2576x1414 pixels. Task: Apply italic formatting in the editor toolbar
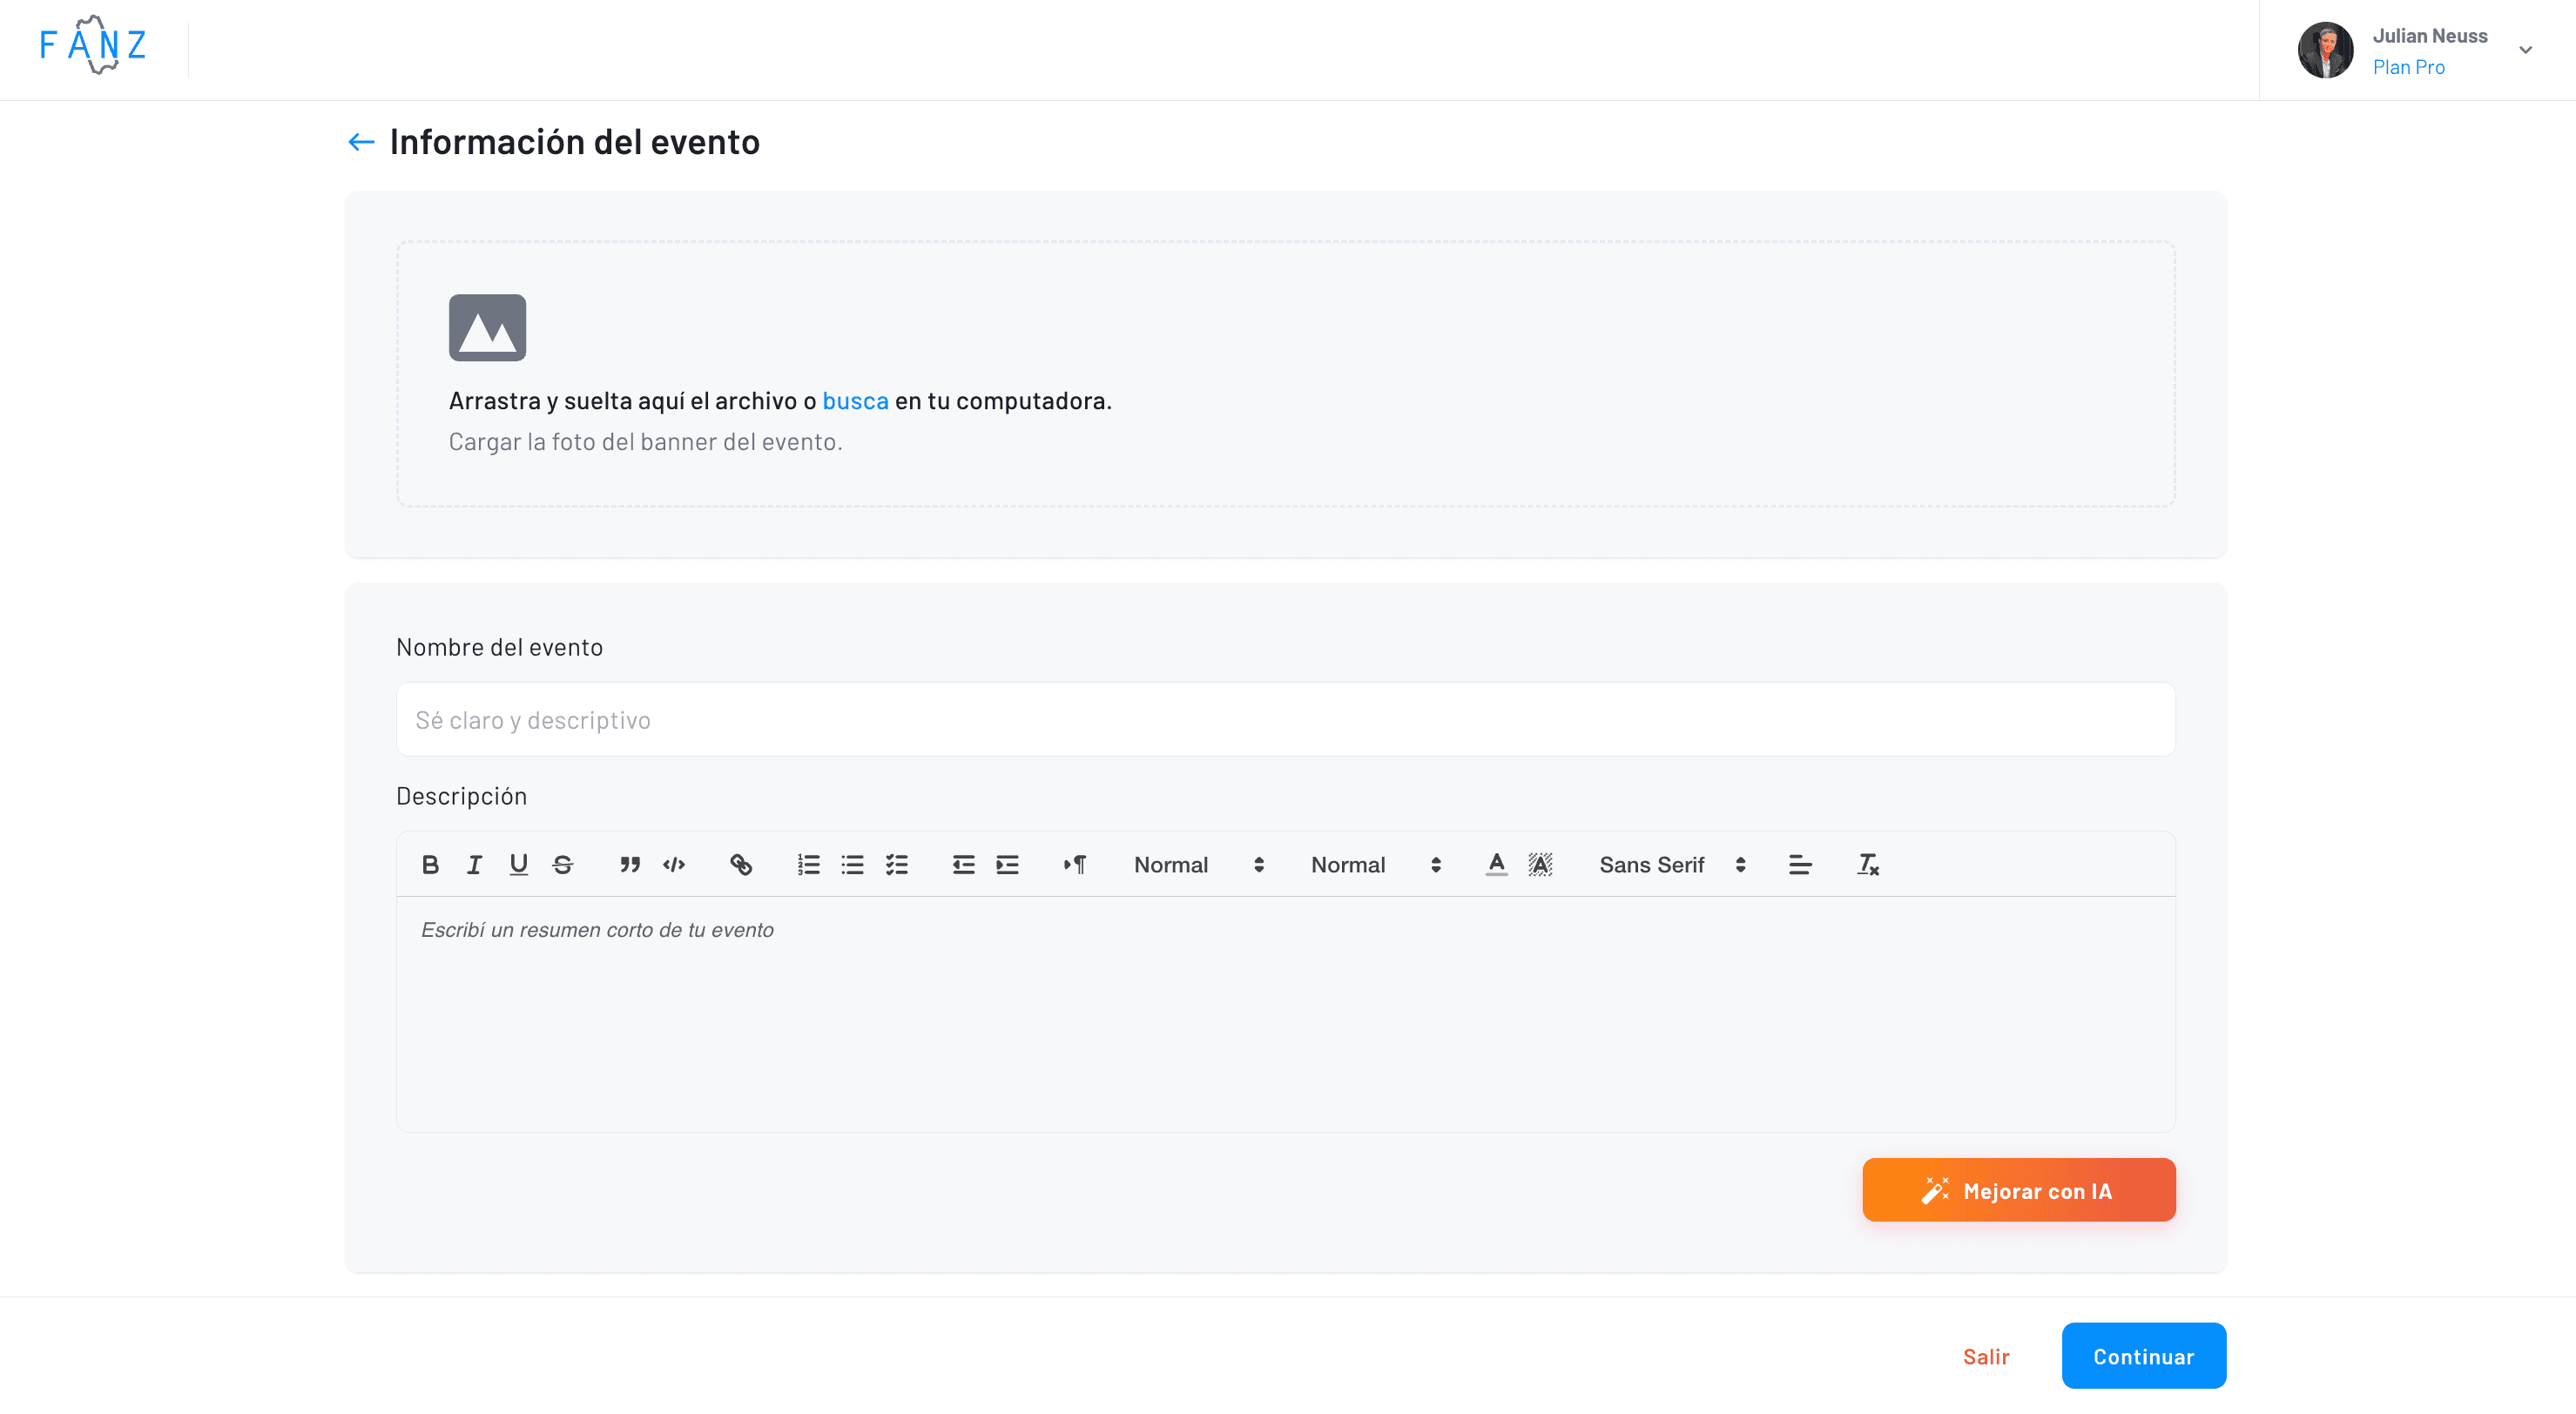[474, 864]
